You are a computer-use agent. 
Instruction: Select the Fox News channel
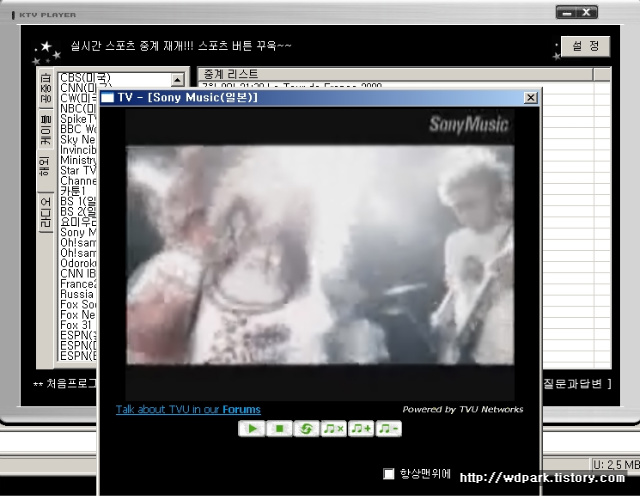point(78,315)
